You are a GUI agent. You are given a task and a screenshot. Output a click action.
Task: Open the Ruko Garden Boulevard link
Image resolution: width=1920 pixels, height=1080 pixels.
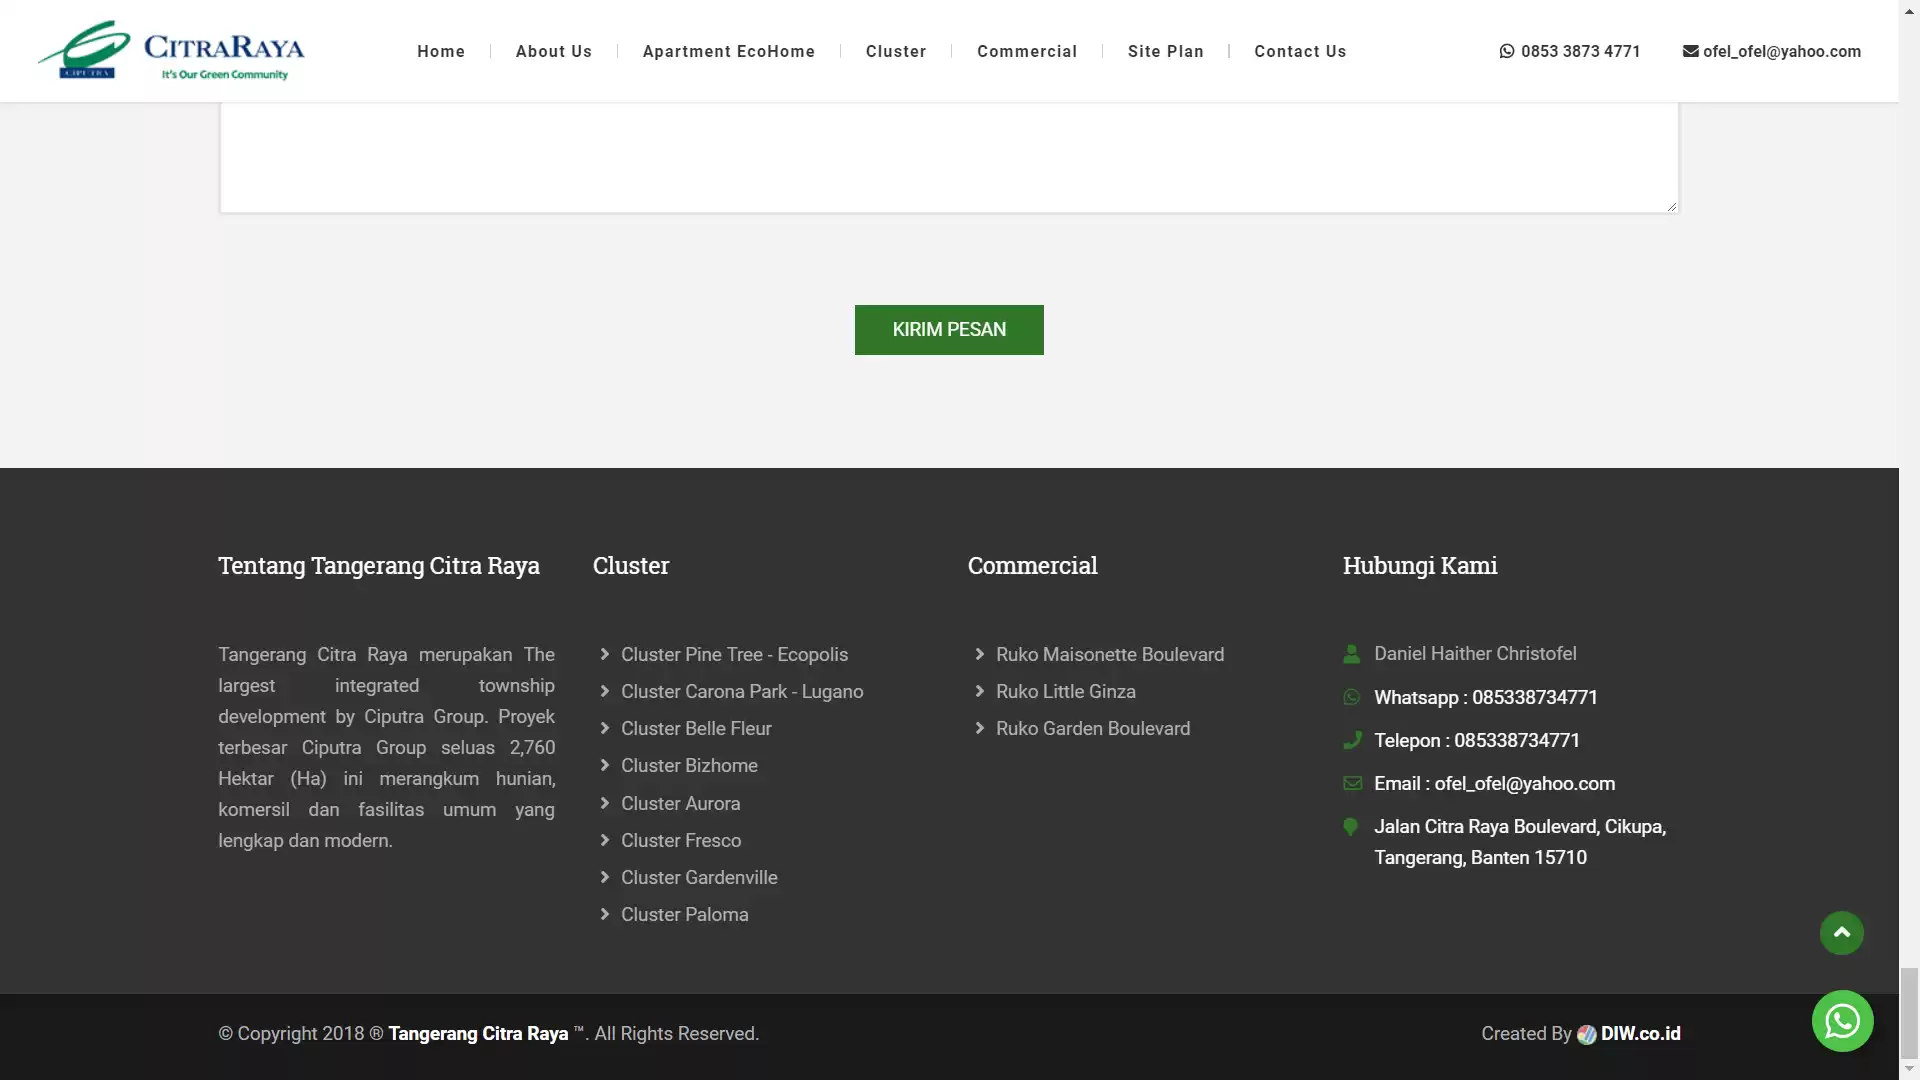(1093, 728)
